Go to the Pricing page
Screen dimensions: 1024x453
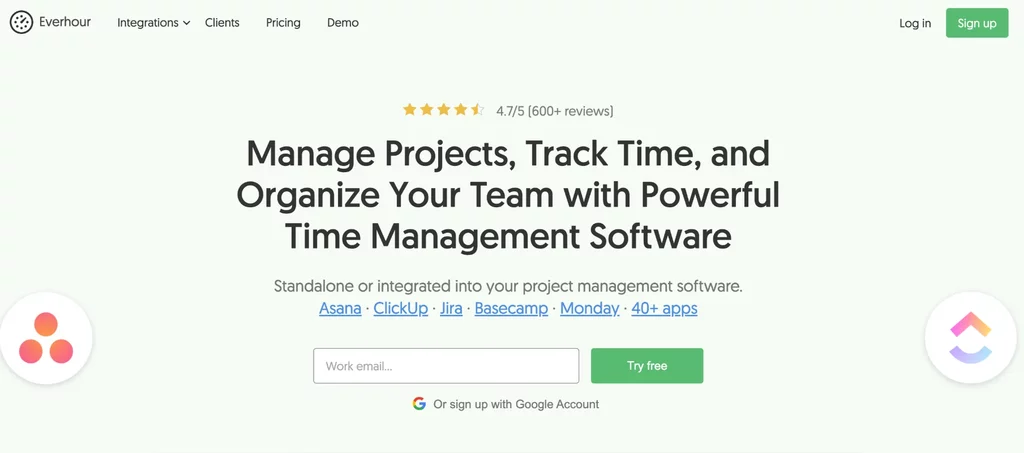click(x=283, y=23)
